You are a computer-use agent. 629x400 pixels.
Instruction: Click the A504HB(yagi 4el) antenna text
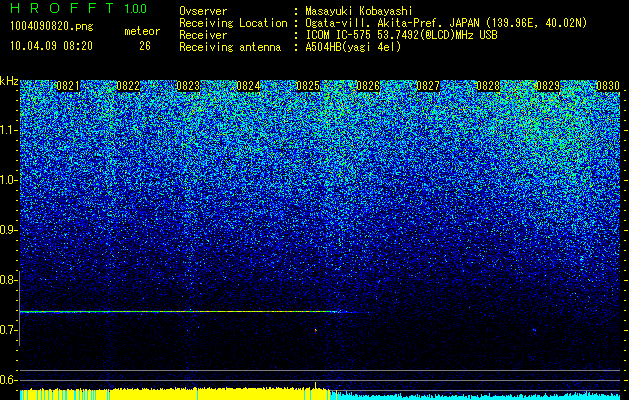(x=353, y=47)
